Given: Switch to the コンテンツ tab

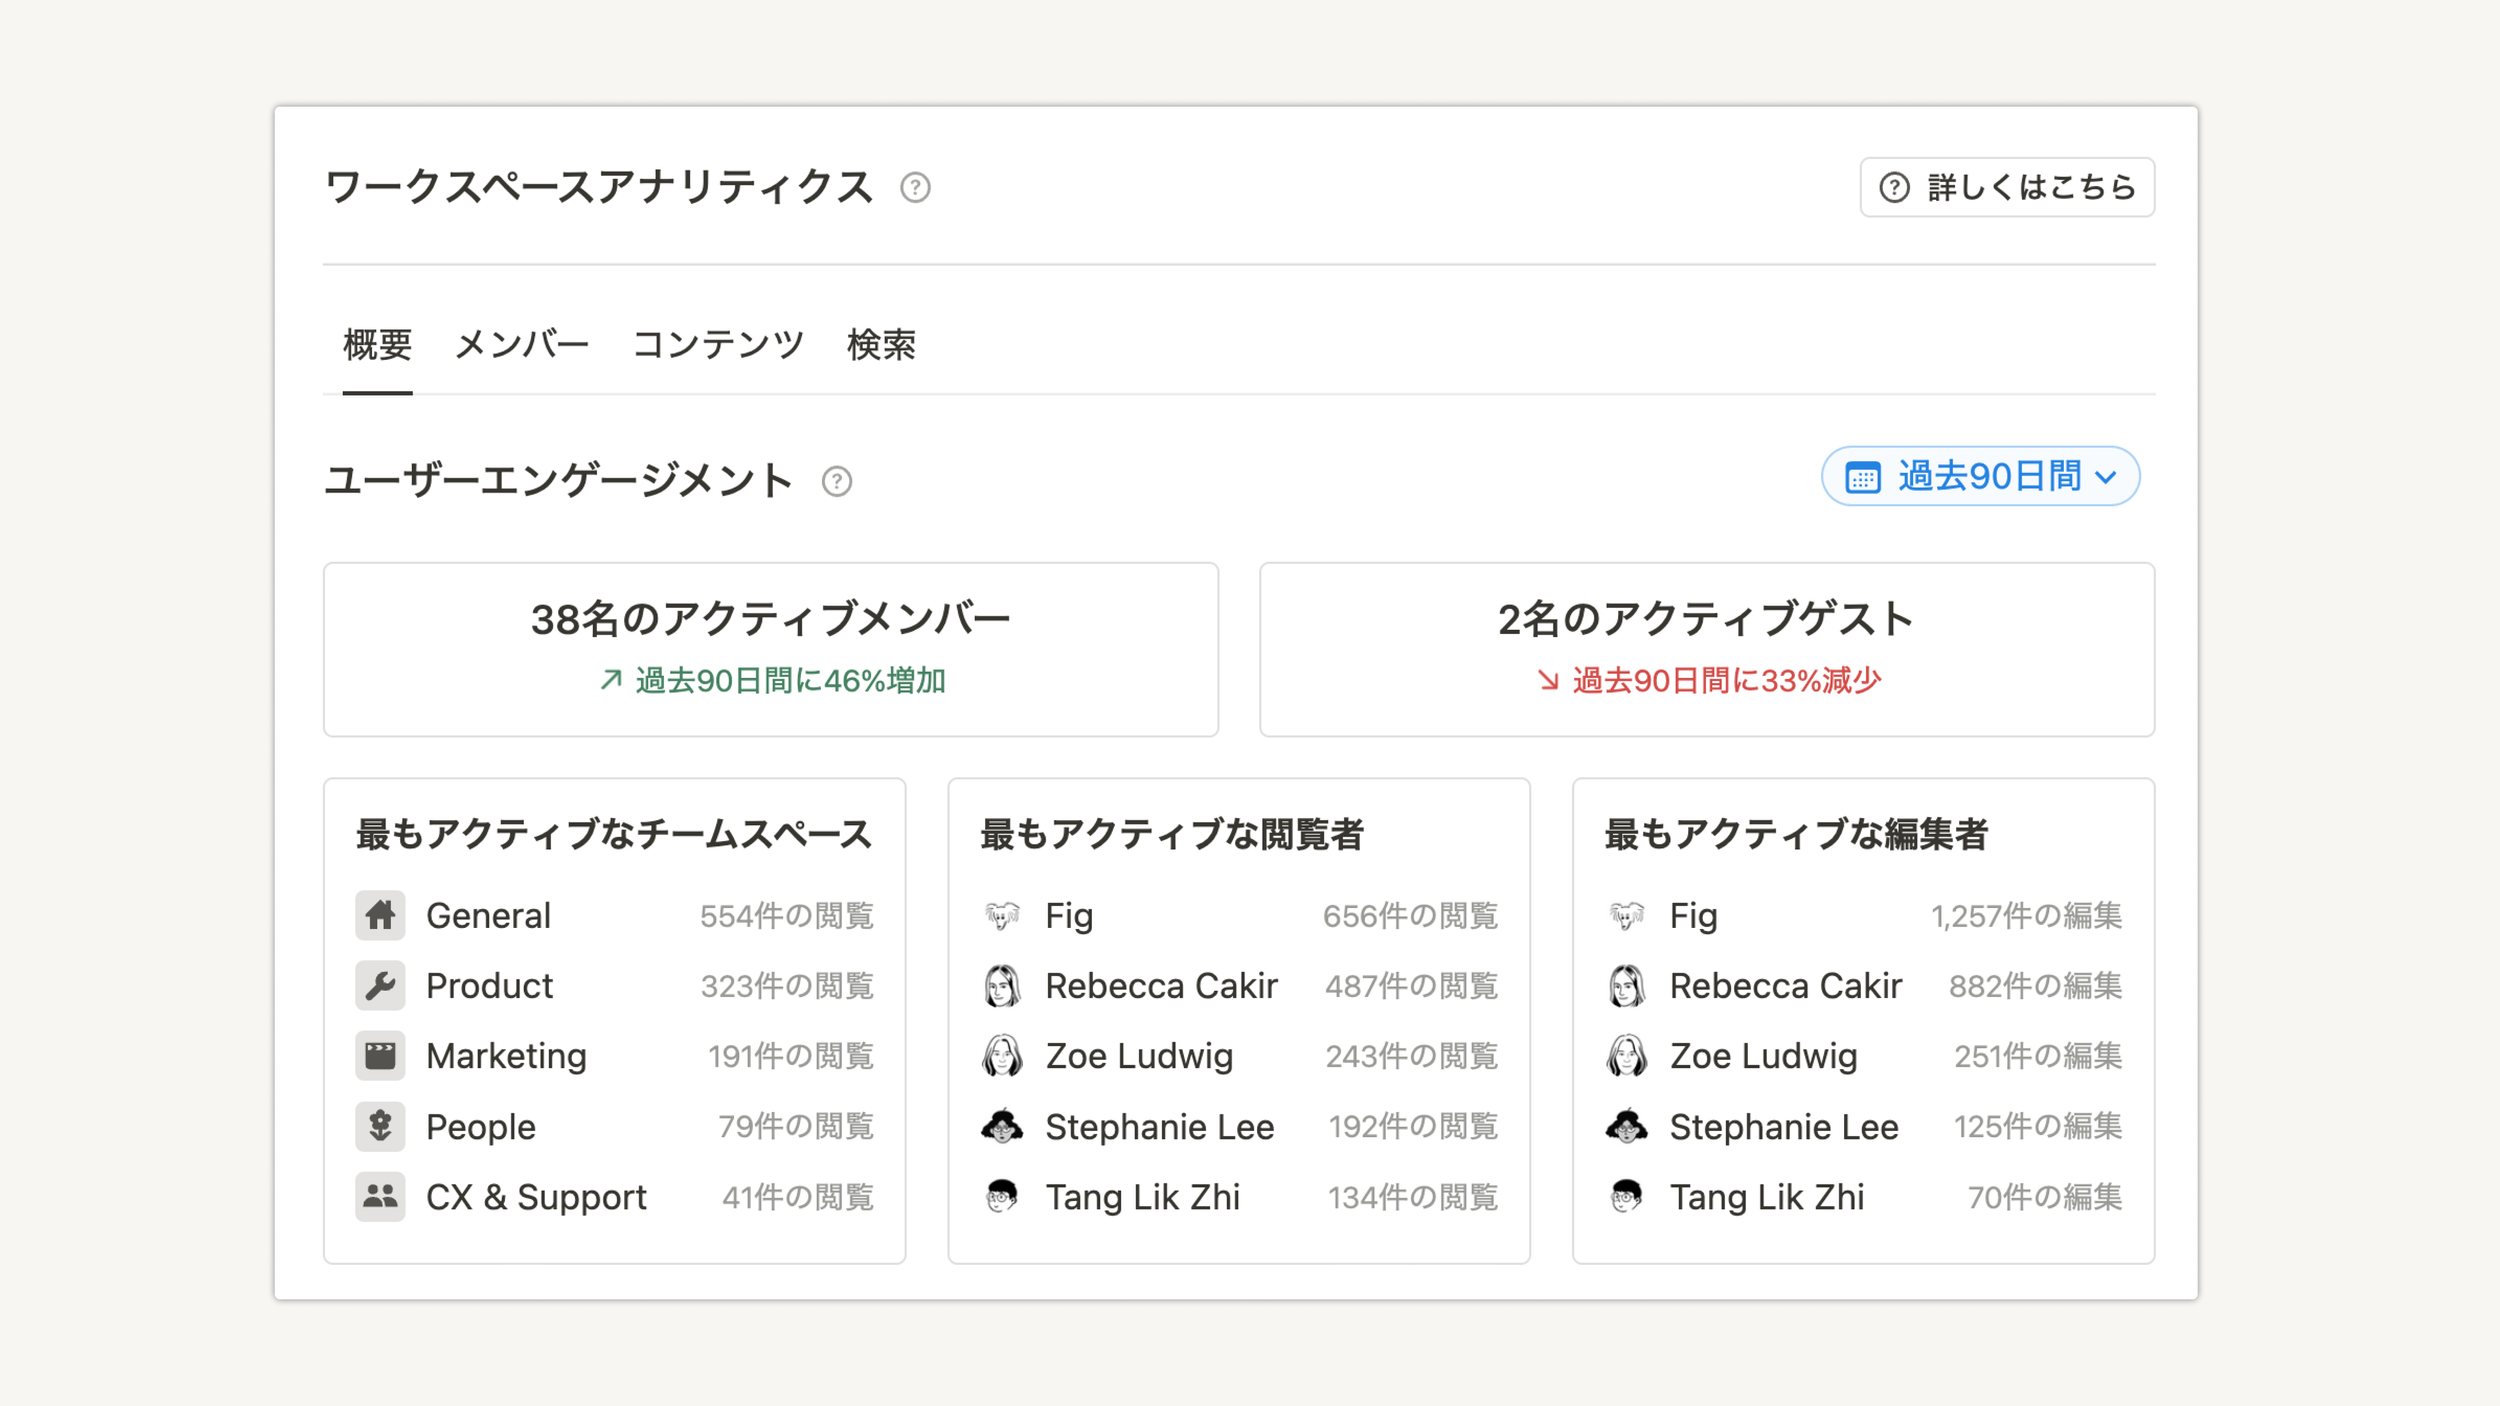Looking at the screenshot, I should (718, 345).
